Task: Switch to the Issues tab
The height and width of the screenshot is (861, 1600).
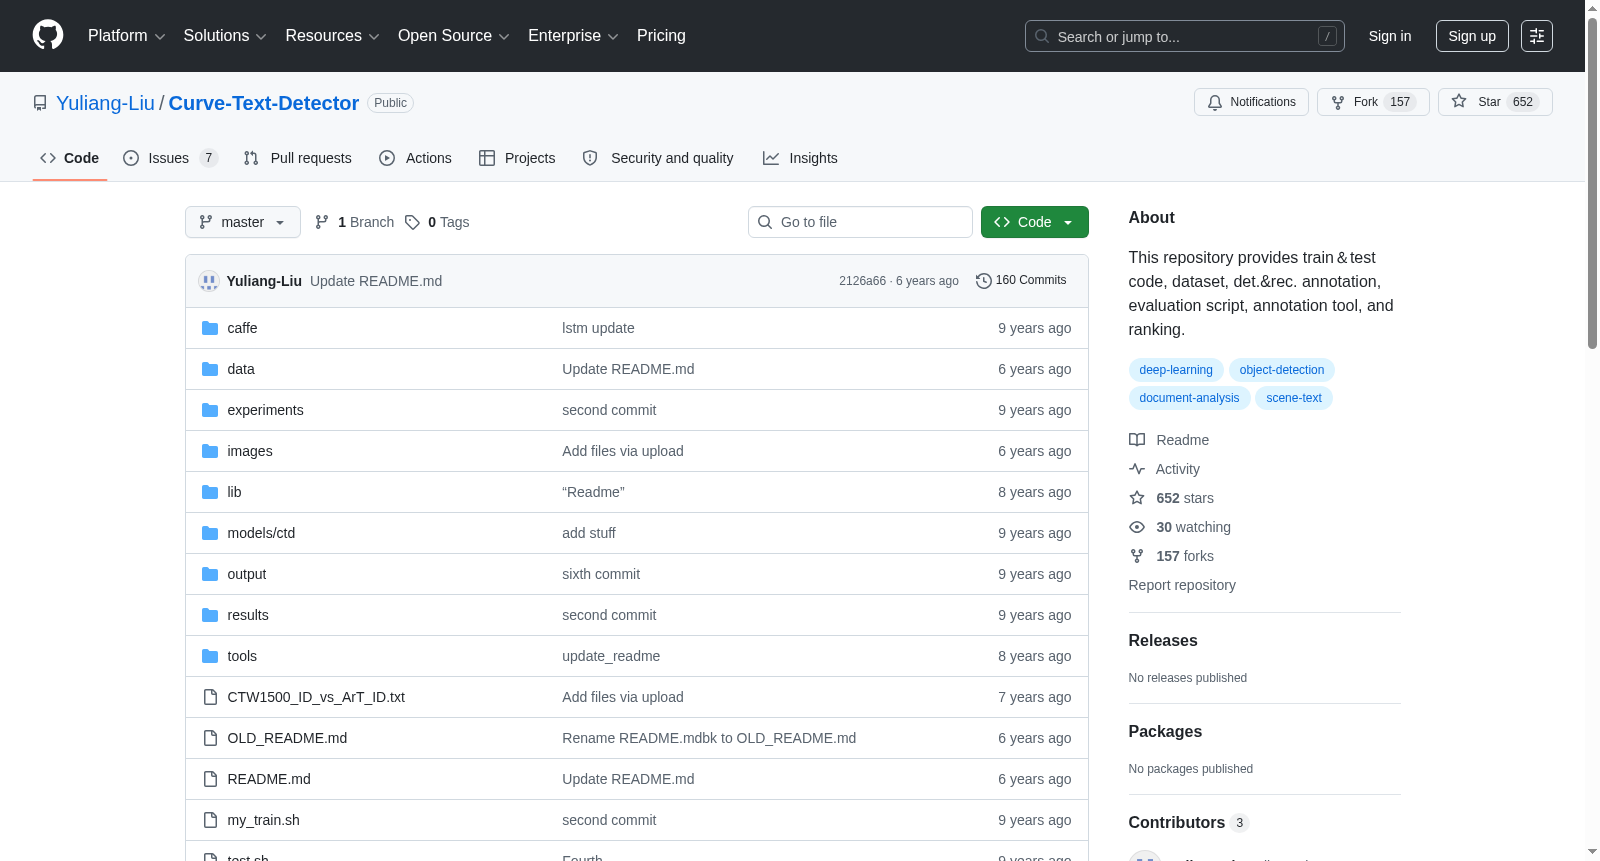Action: (170, 158)
